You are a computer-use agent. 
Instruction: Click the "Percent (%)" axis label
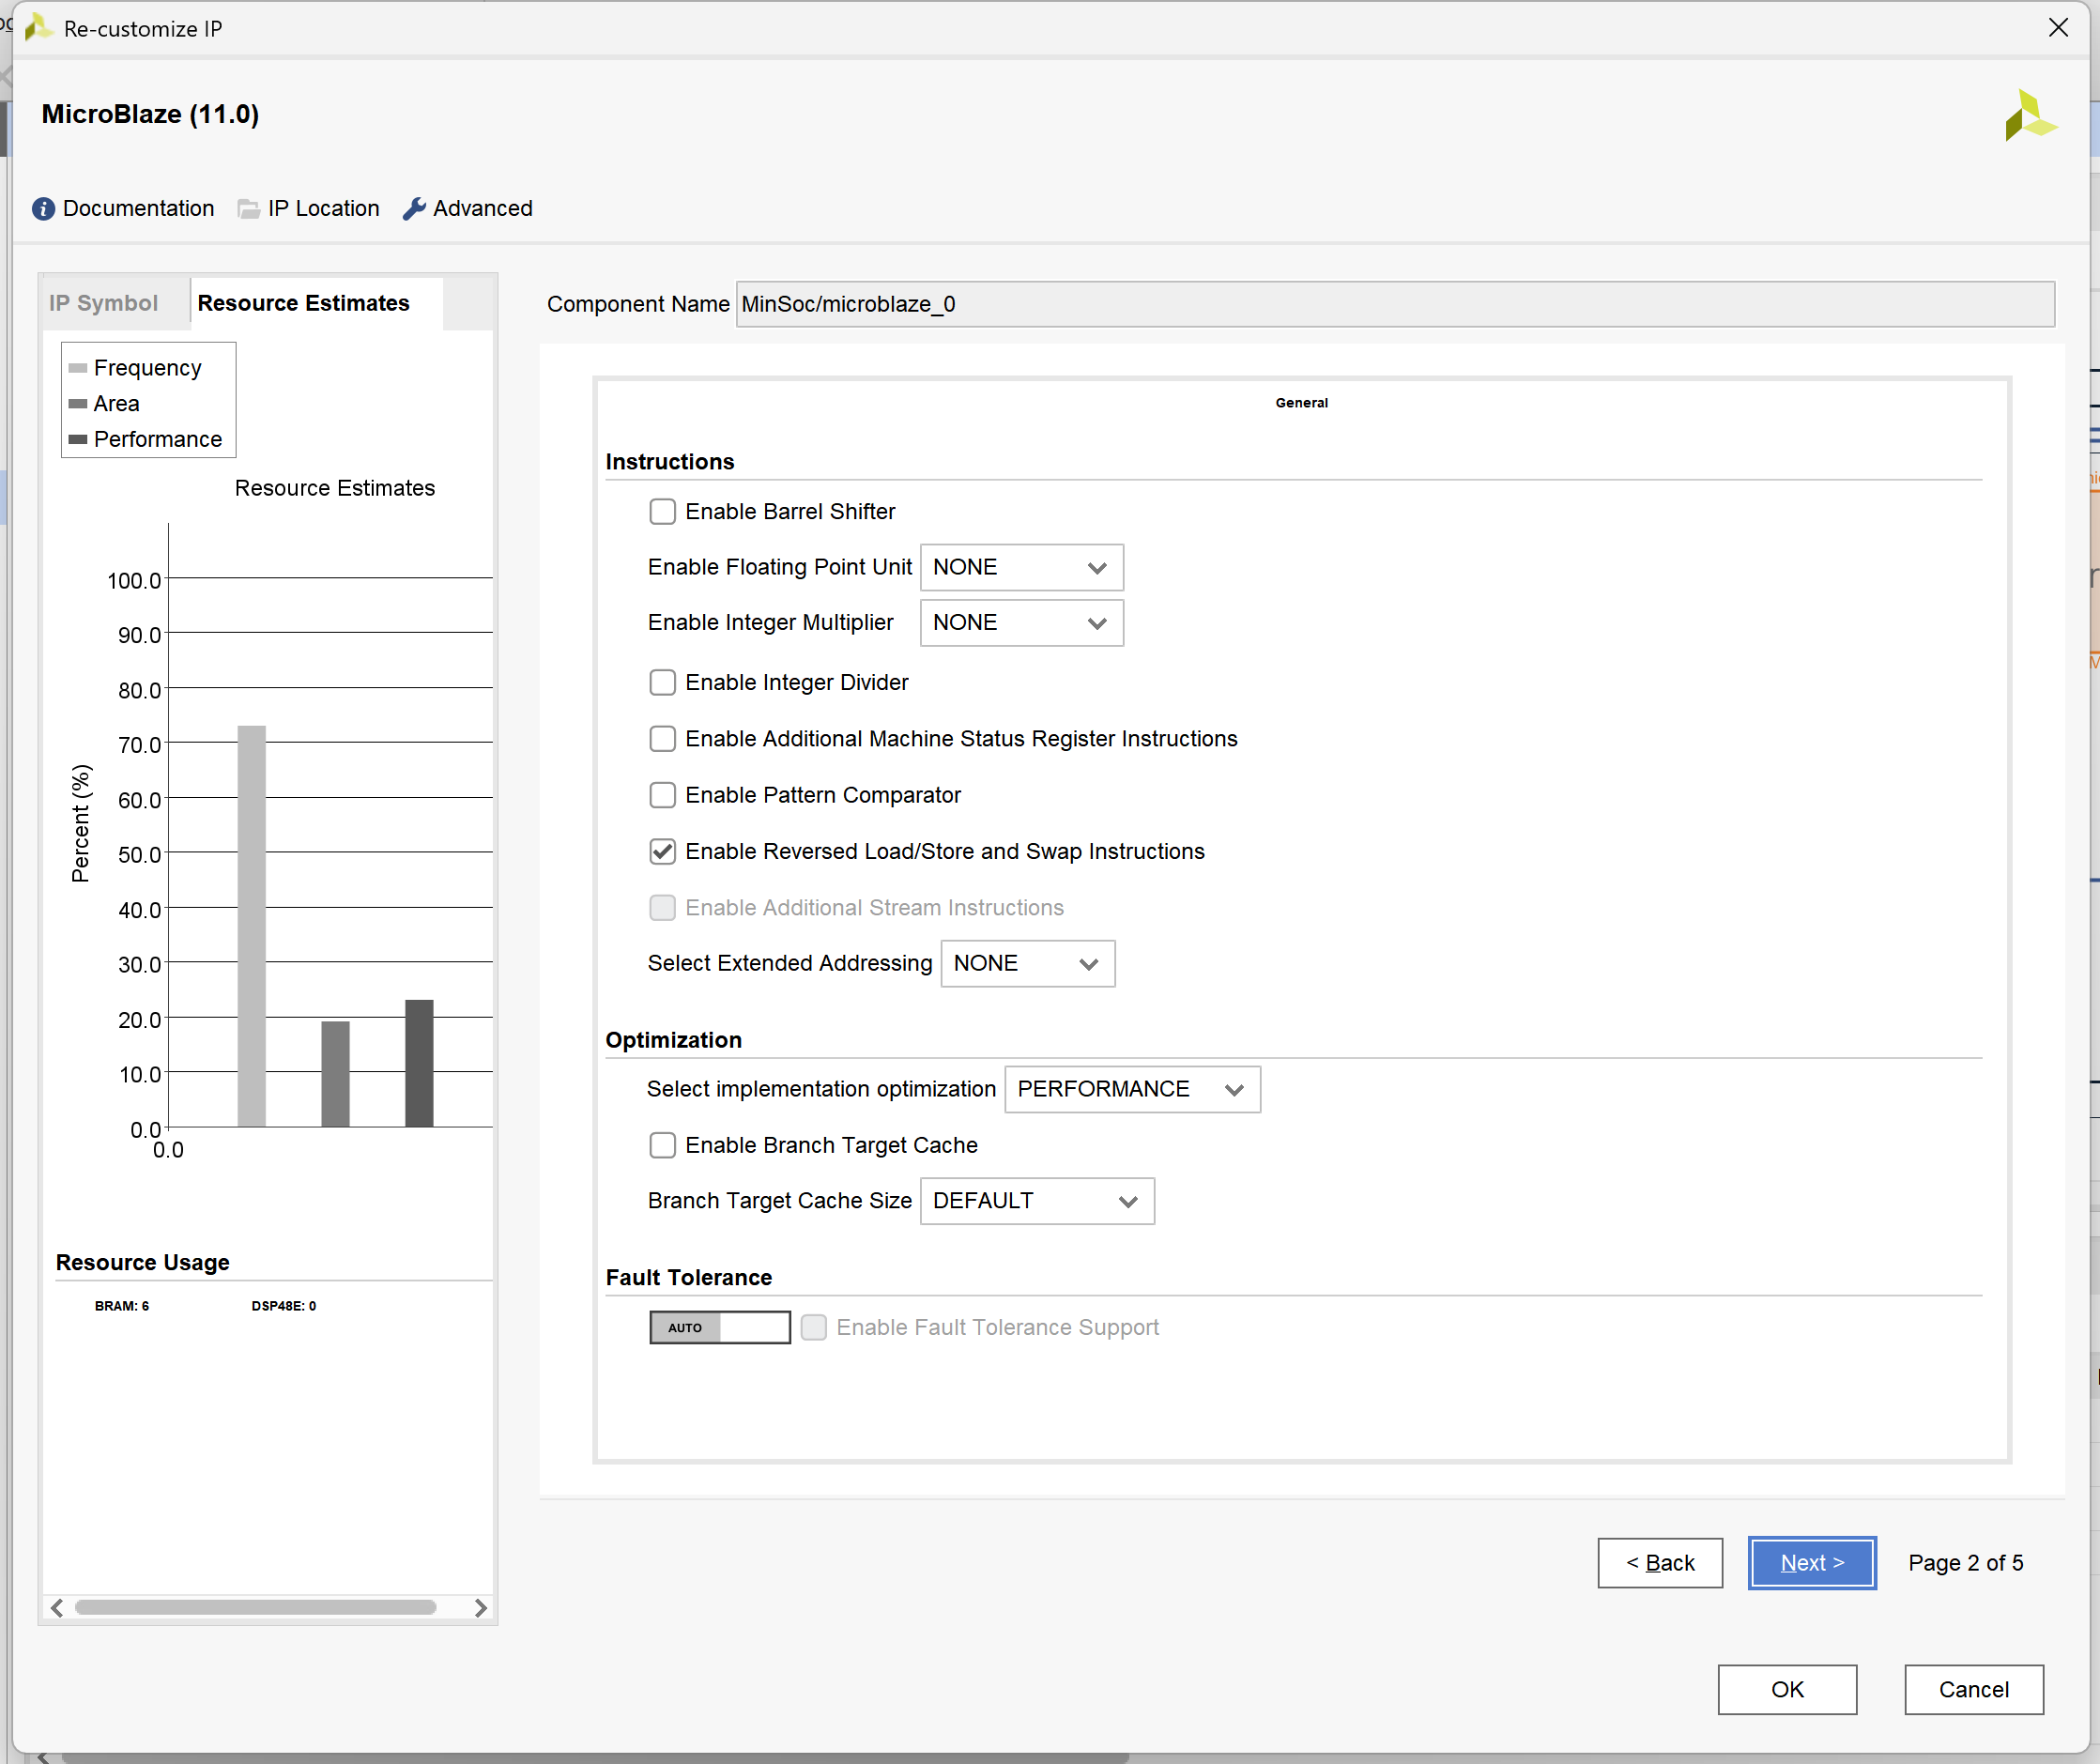click(x=81, y=824)
